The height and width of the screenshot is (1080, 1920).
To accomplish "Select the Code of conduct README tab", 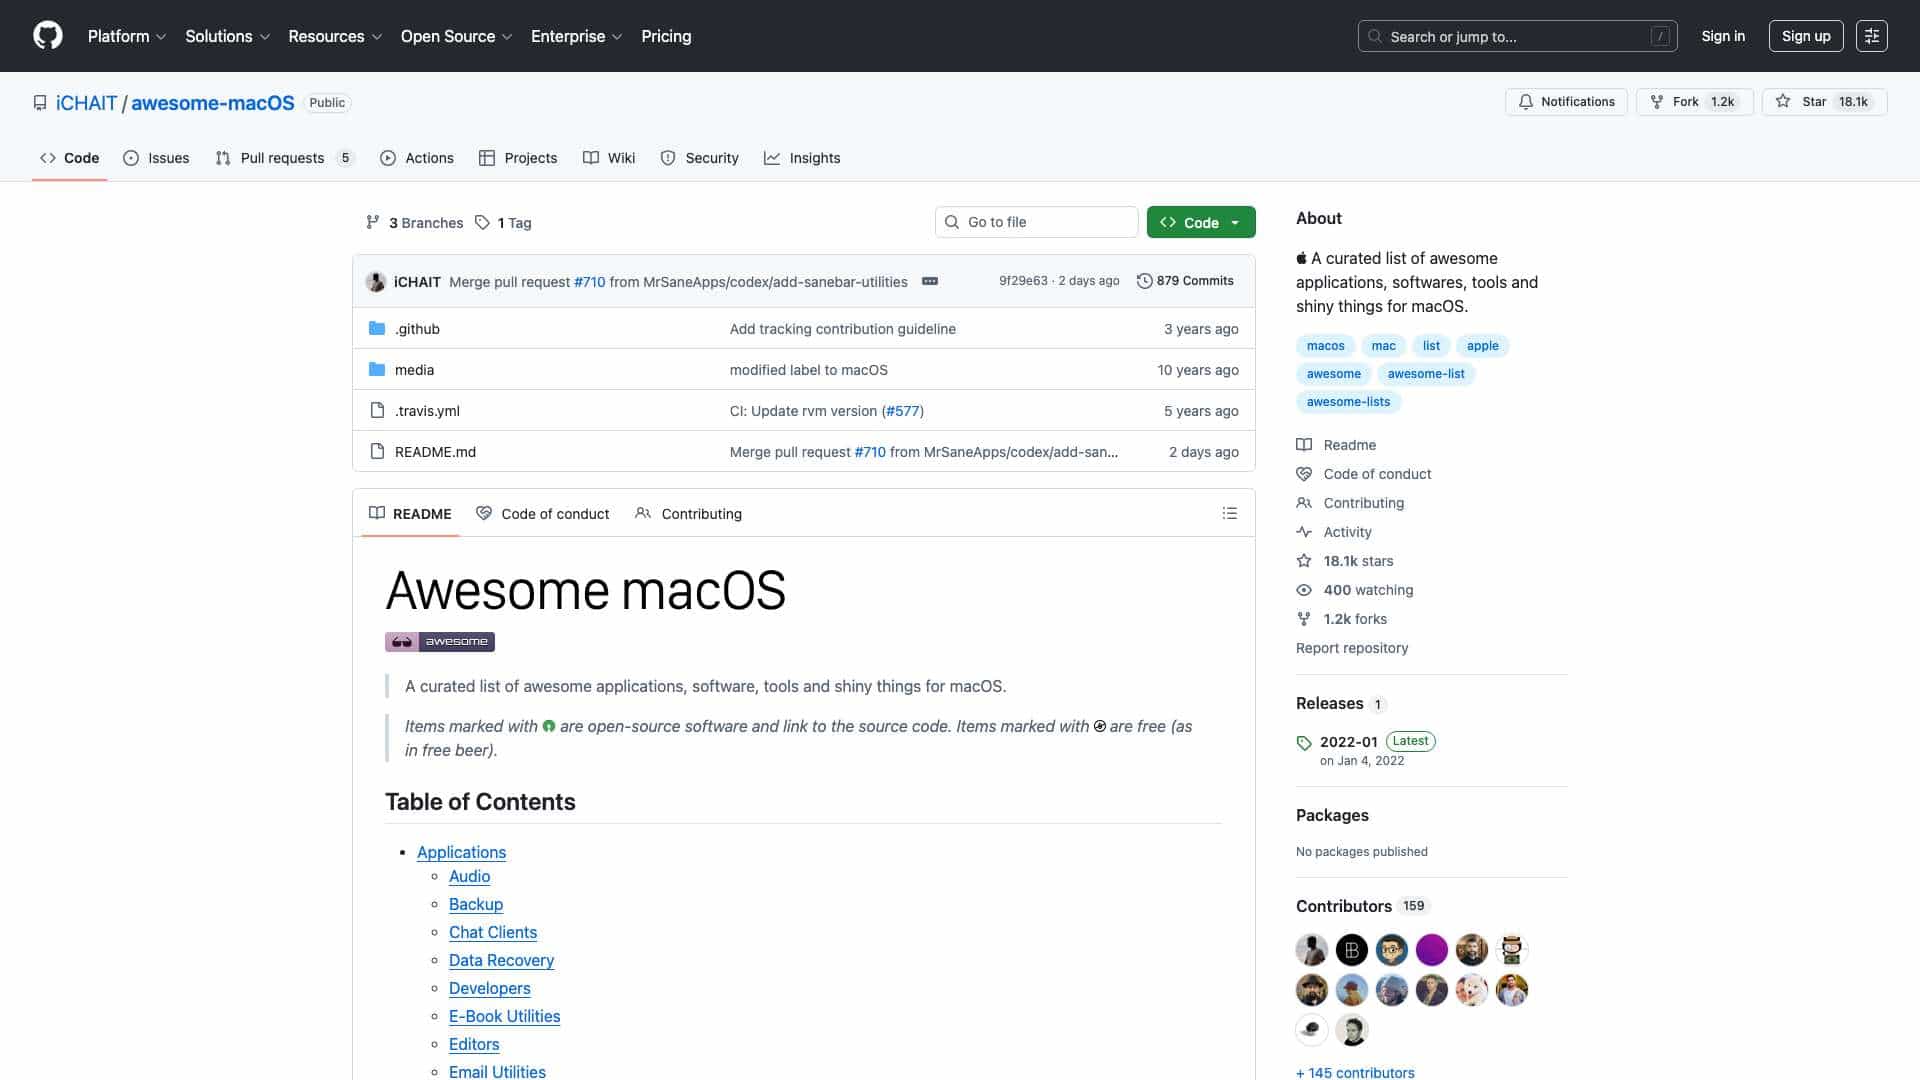I will [x=542, y=514].
